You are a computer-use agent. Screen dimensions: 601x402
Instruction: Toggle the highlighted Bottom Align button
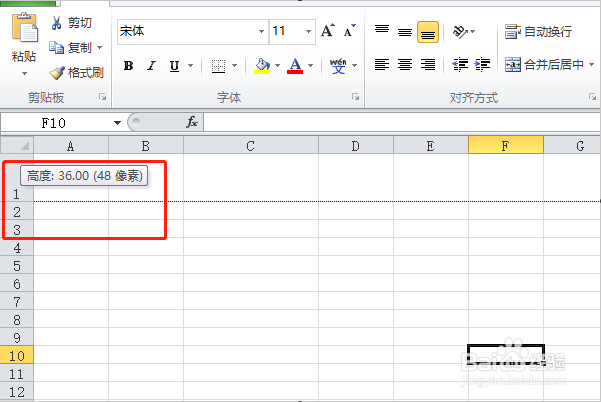(428, 32)
